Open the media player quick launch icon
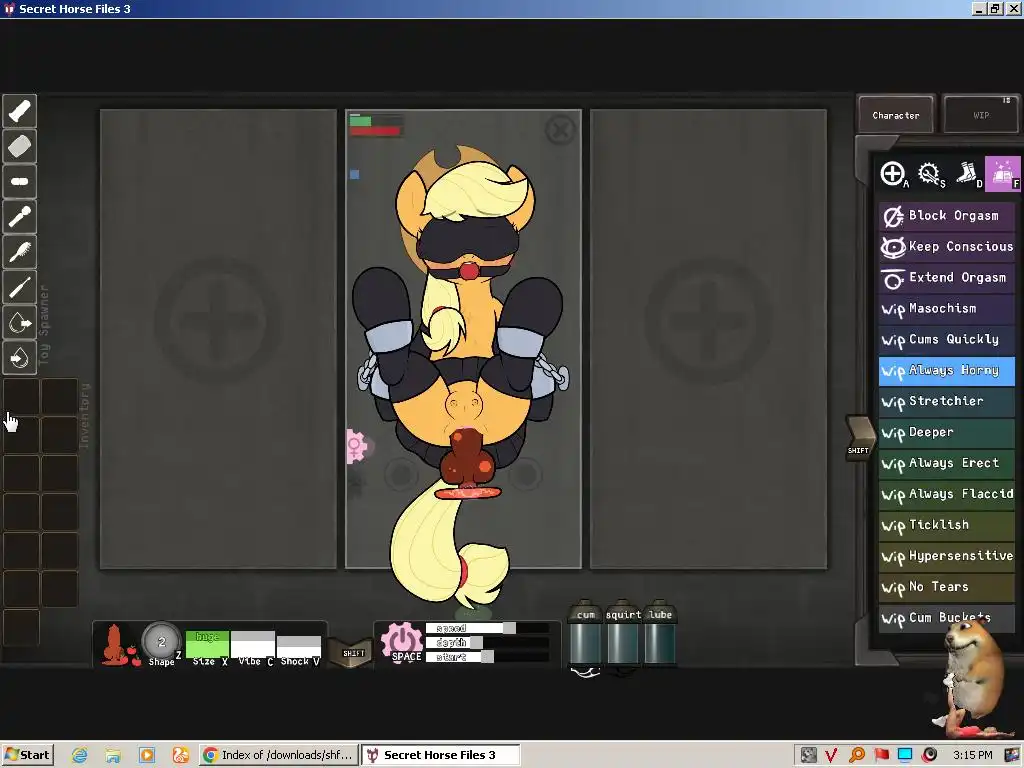 147,756
